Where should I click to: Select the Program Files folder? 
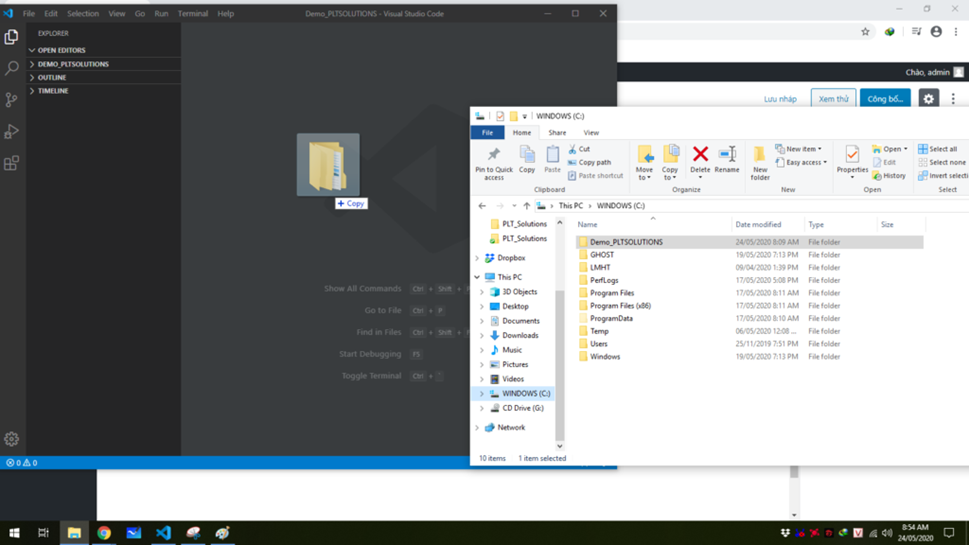click(x=611, y=293)
